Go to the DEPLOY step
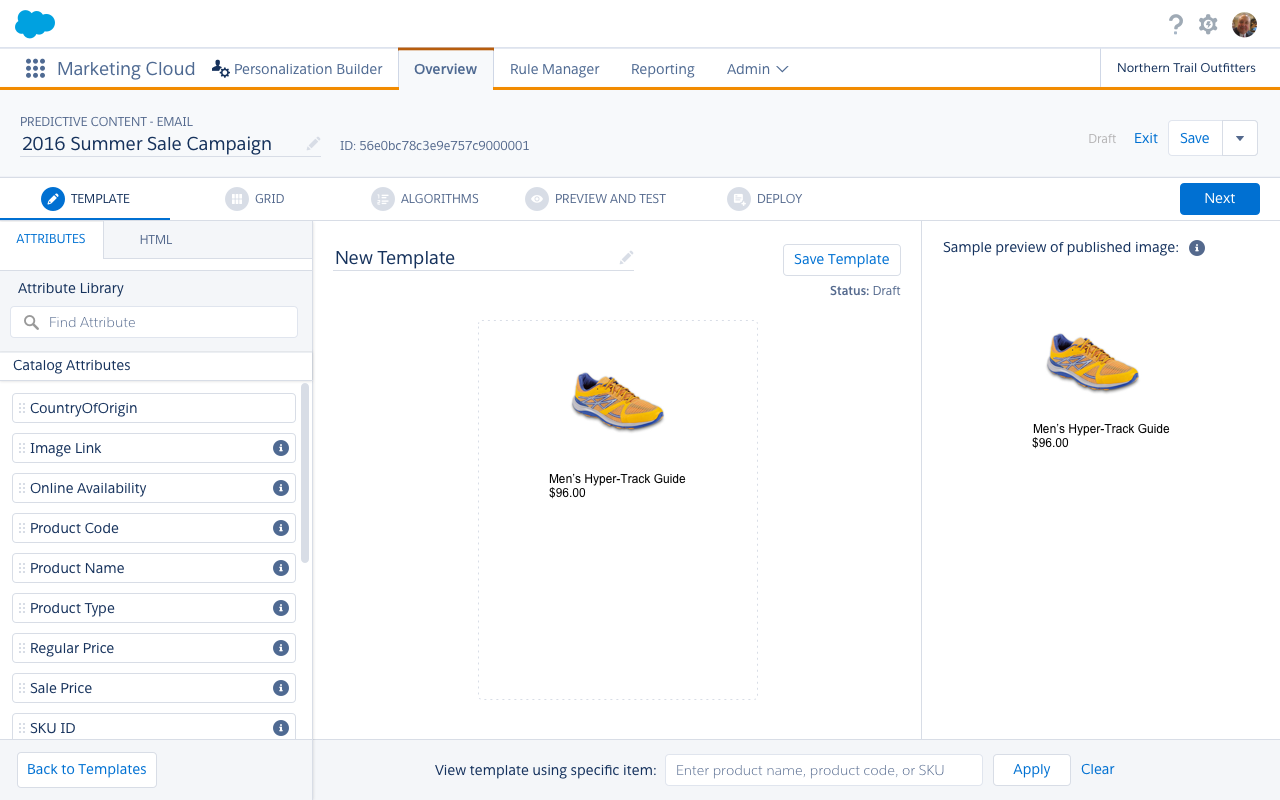This screenshot has width=1280, height=800. click(765, 198)
